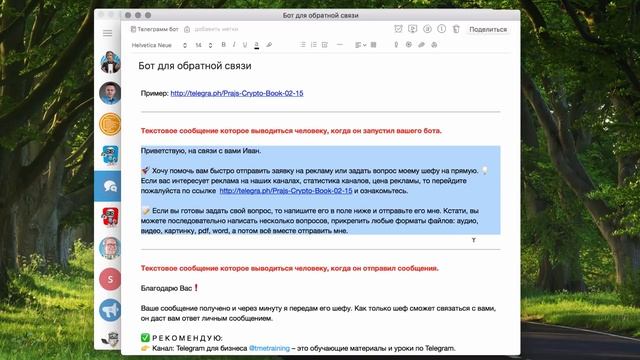Insert a numbered list
The height and width of the screenshot is (360, 640).
click(313, 45)
